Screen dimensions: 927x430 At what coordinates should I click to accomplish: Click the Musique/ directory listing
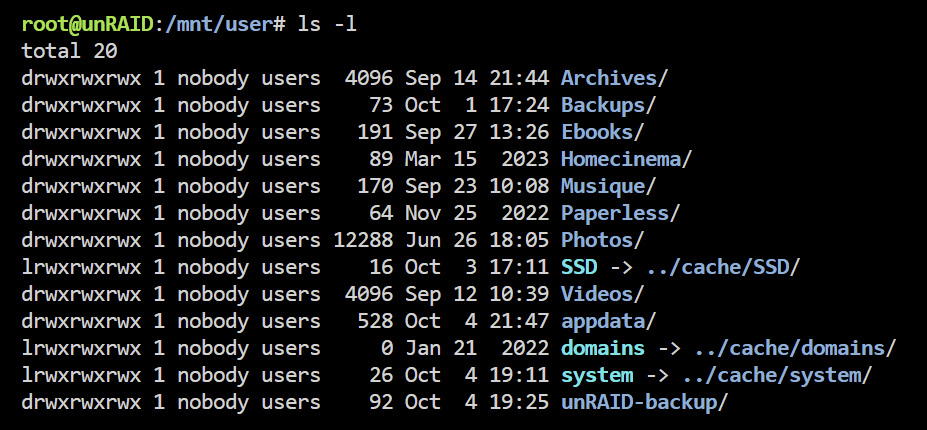608,186
